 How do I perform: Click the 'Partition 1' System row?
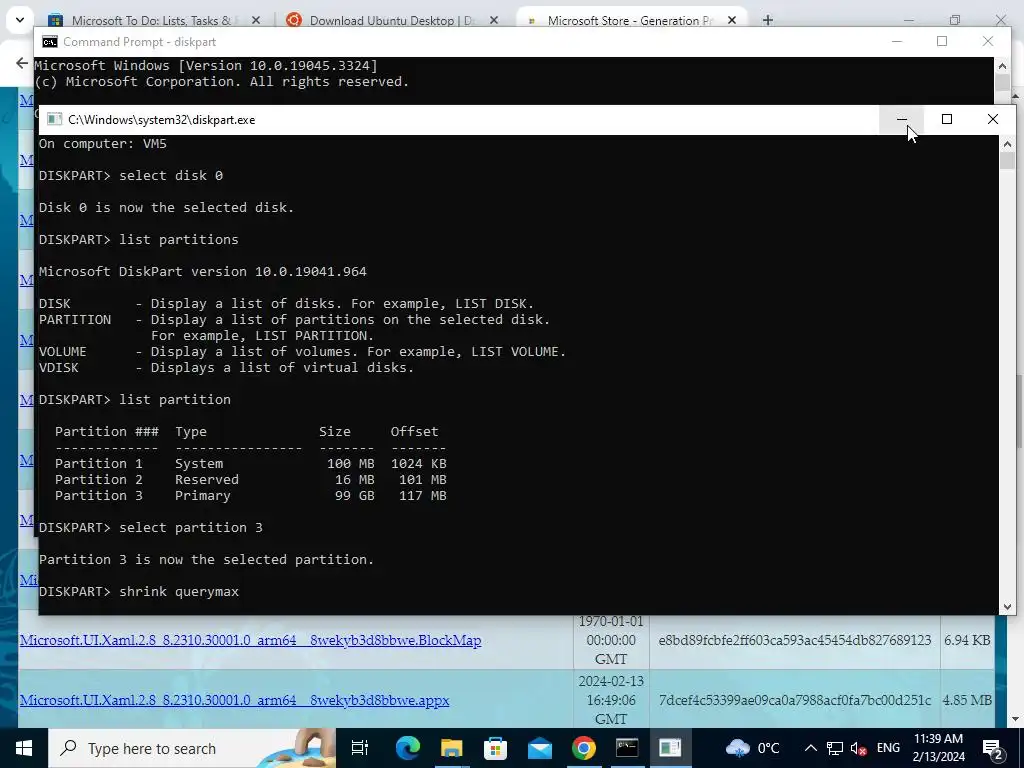tap(251, 464)
